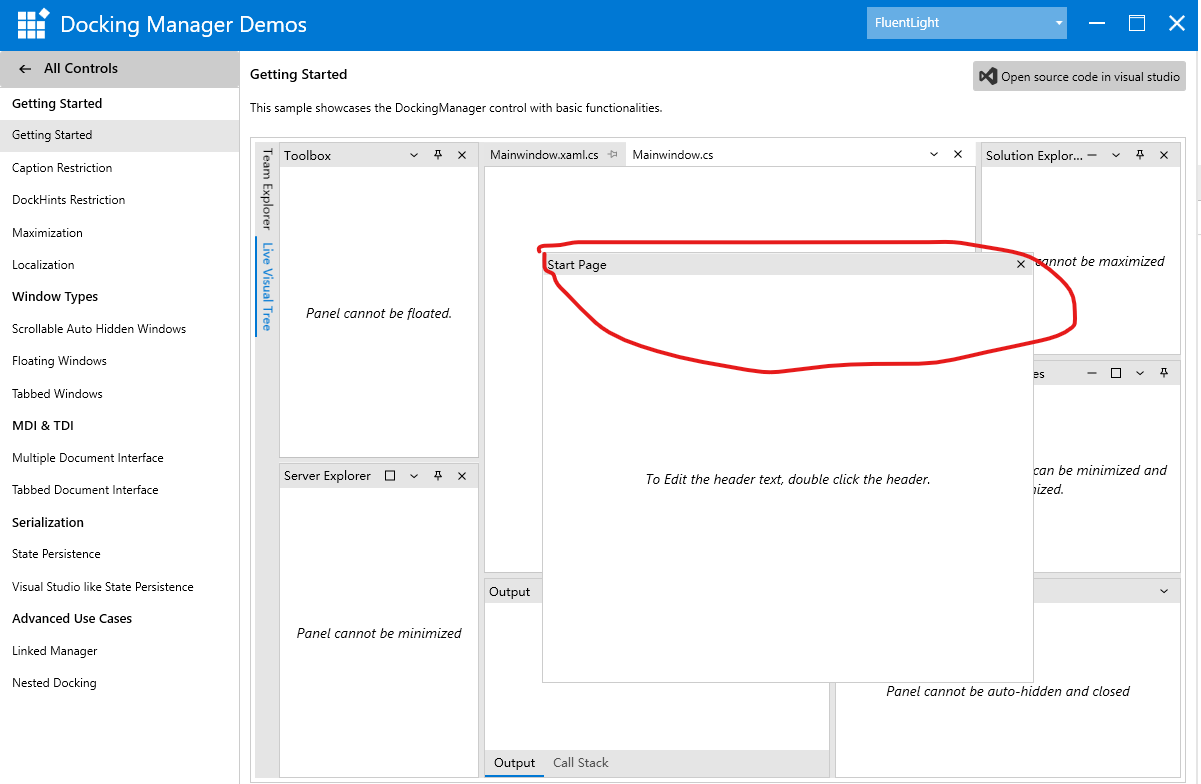Auto-hide Solution Explorer using pin icon

pyautogui.click(x=1140, y=155)
